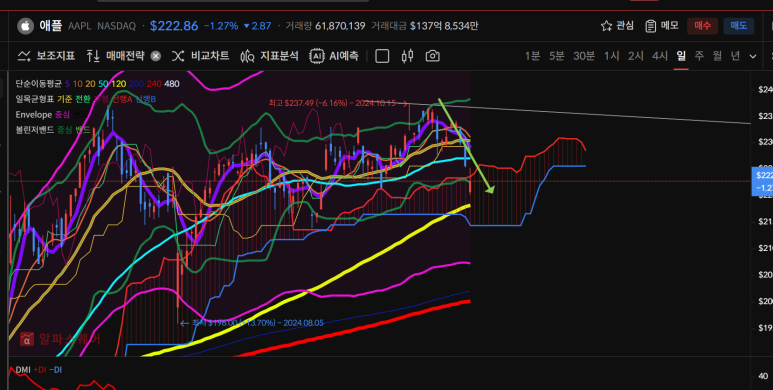Click the Envelope indicator label

point(34,114)
